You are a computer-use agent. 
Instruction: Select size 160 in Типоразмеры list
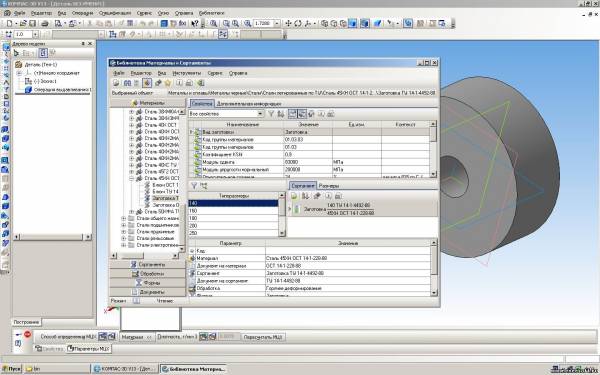coord(233,211)
